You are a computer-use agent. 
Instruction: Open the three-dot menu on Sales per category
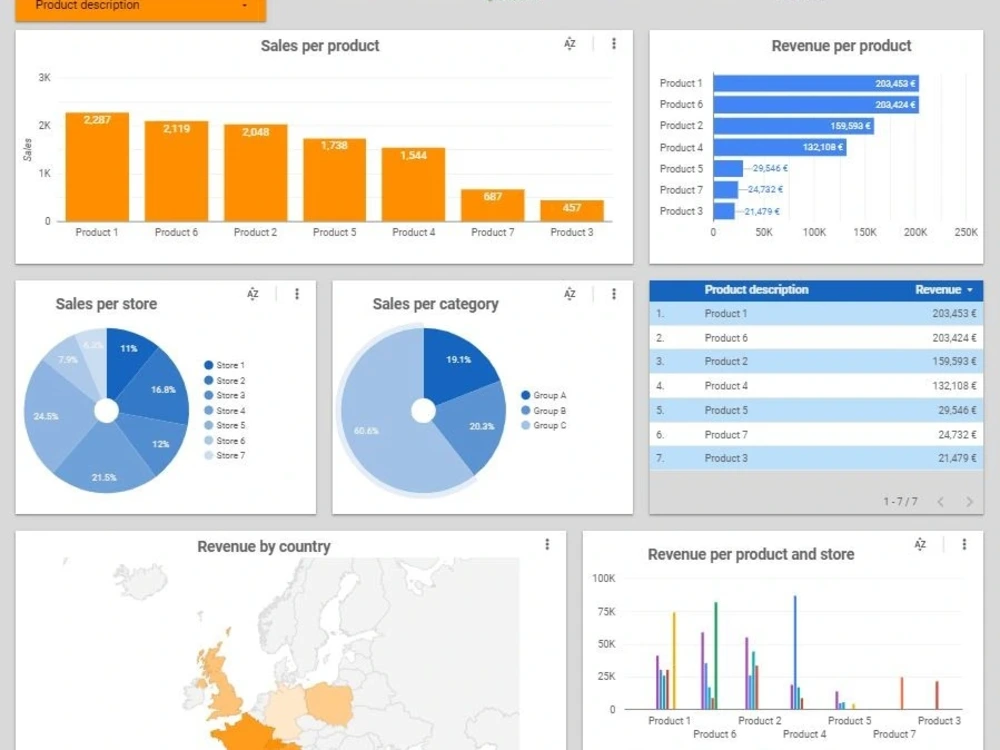[613, 294]
